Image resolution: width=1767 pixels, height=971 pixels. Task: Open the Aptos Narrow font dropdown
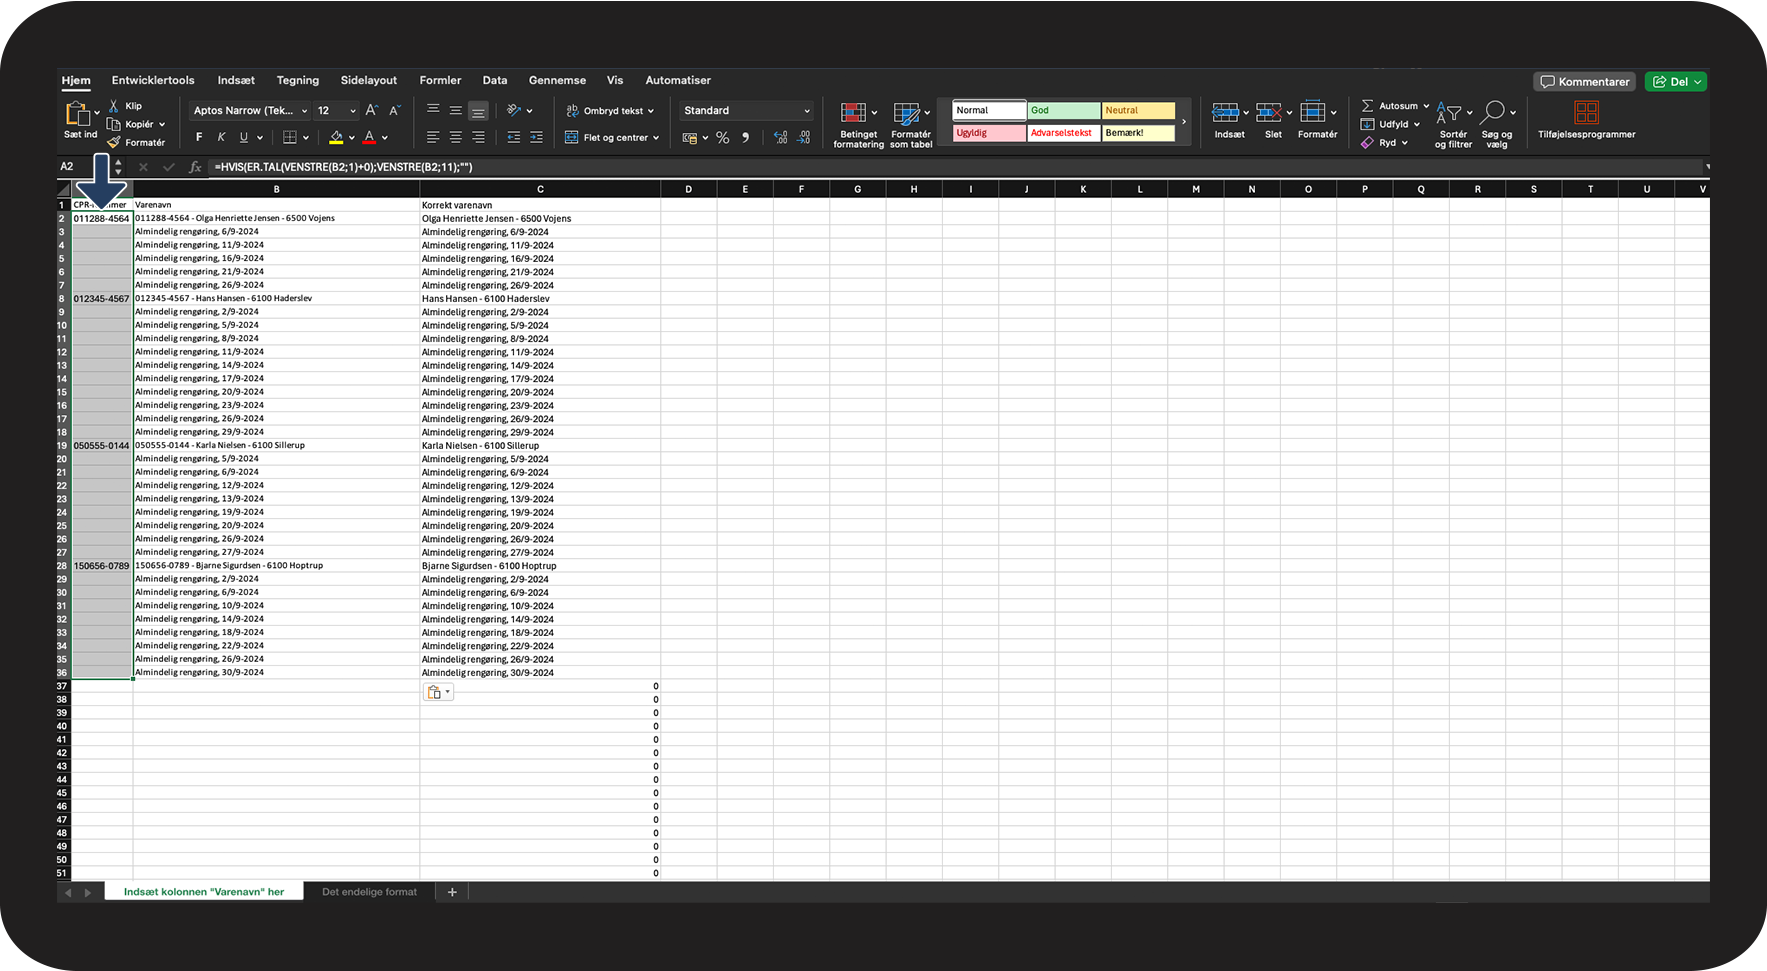250,111
